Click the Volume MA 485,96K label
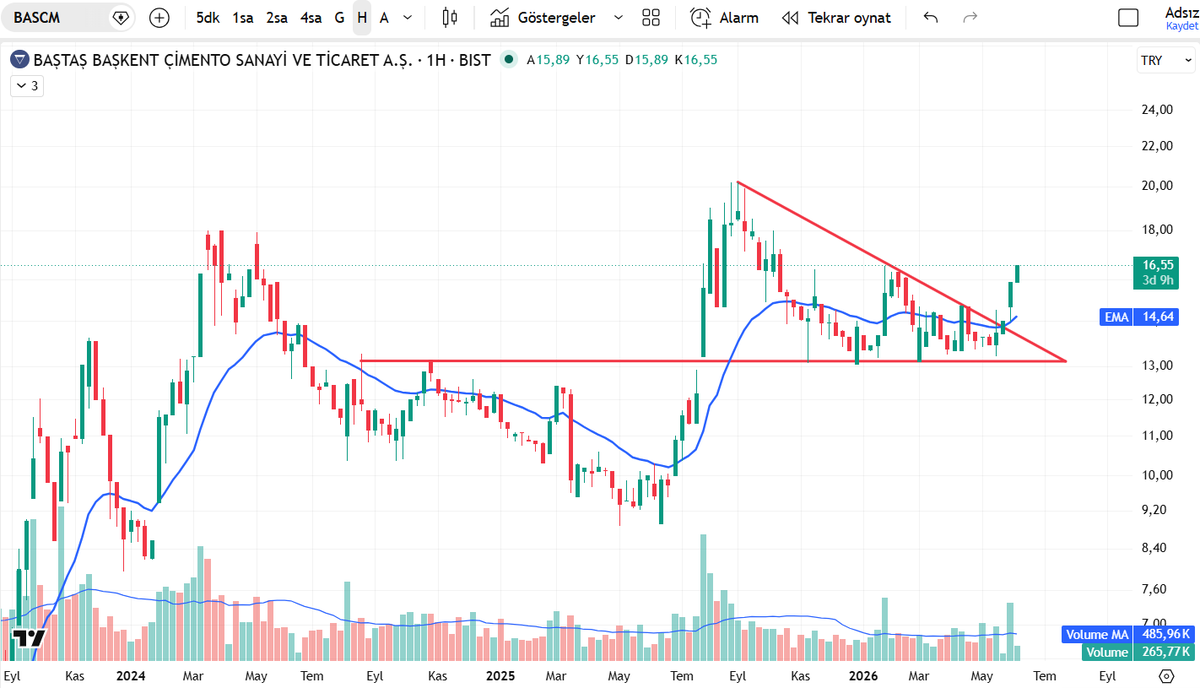The height and width of the screenshot is (688, 1200). click(x=1130, y=634)
